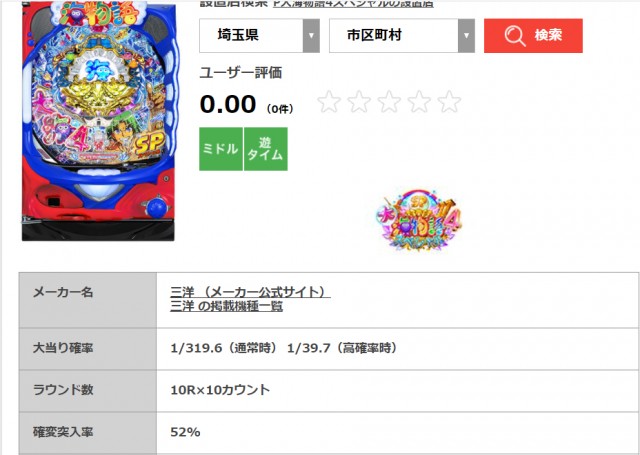Click the (0件) review count
Screen dimensions: 640x455
280,109
